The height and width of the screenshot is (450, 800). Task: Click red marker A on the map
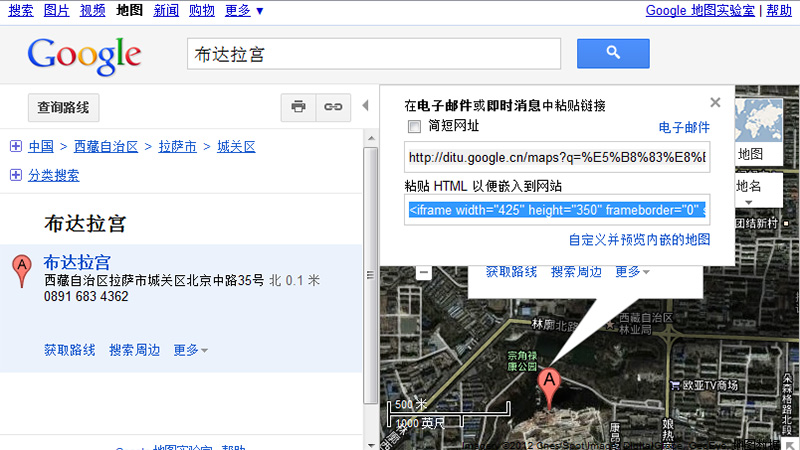pyautogui.click(x=549, y=389)
